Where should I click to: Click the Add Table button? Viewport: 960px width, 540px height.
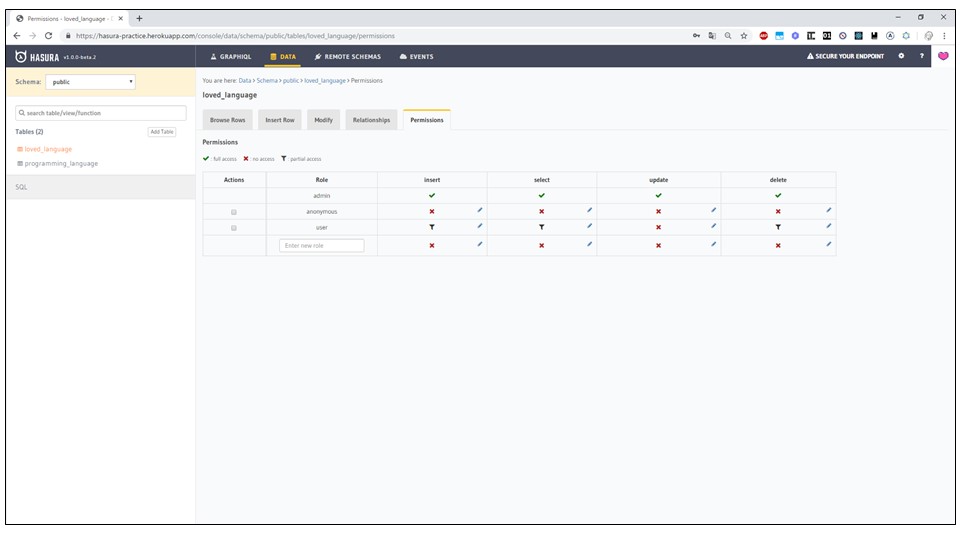(x=162, y=132)
